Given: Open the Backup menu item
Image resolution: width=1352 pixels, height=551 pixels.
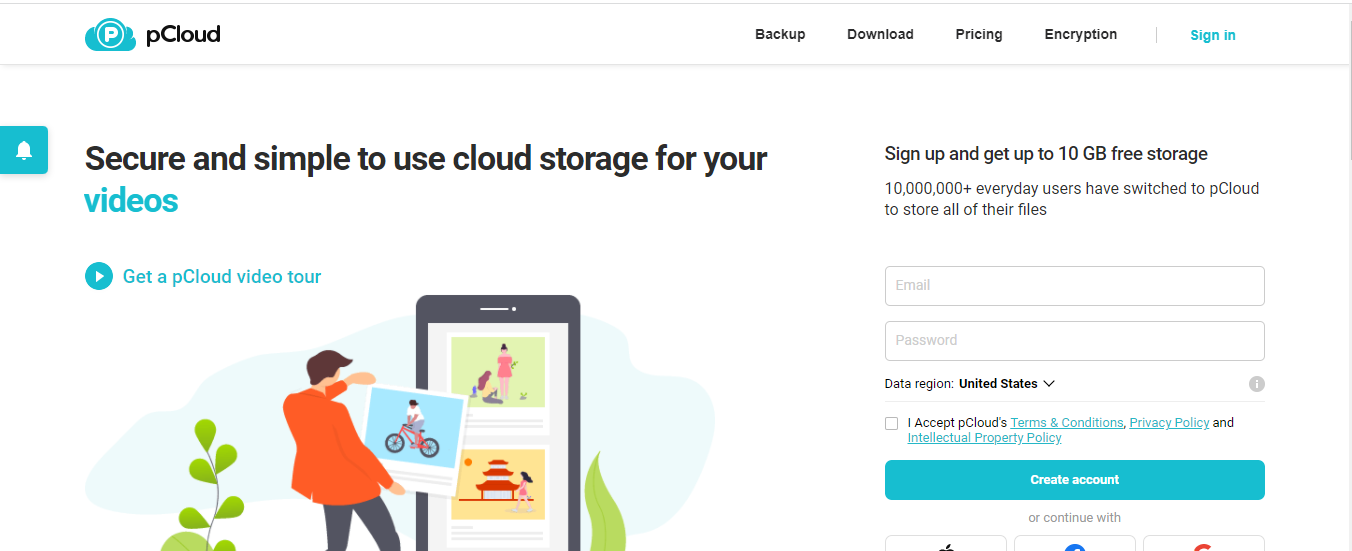Looking at the screenshot, I should [780, 34].
